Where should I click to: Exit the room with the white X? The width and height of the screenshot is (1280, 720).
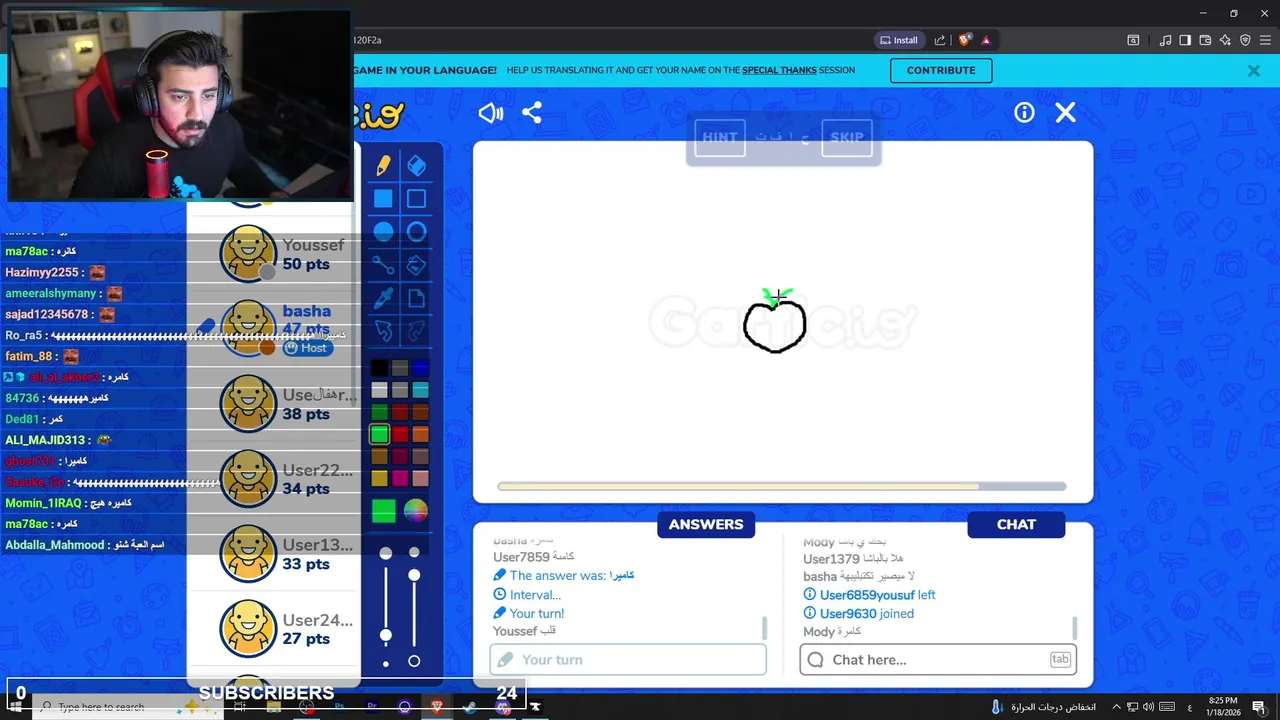(1066, 113)
